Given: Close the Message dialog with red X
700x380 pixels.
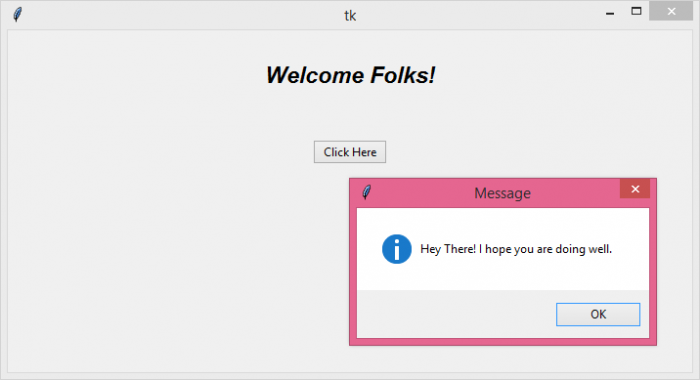Looking at the screenshot, I should tap(635, 189).
